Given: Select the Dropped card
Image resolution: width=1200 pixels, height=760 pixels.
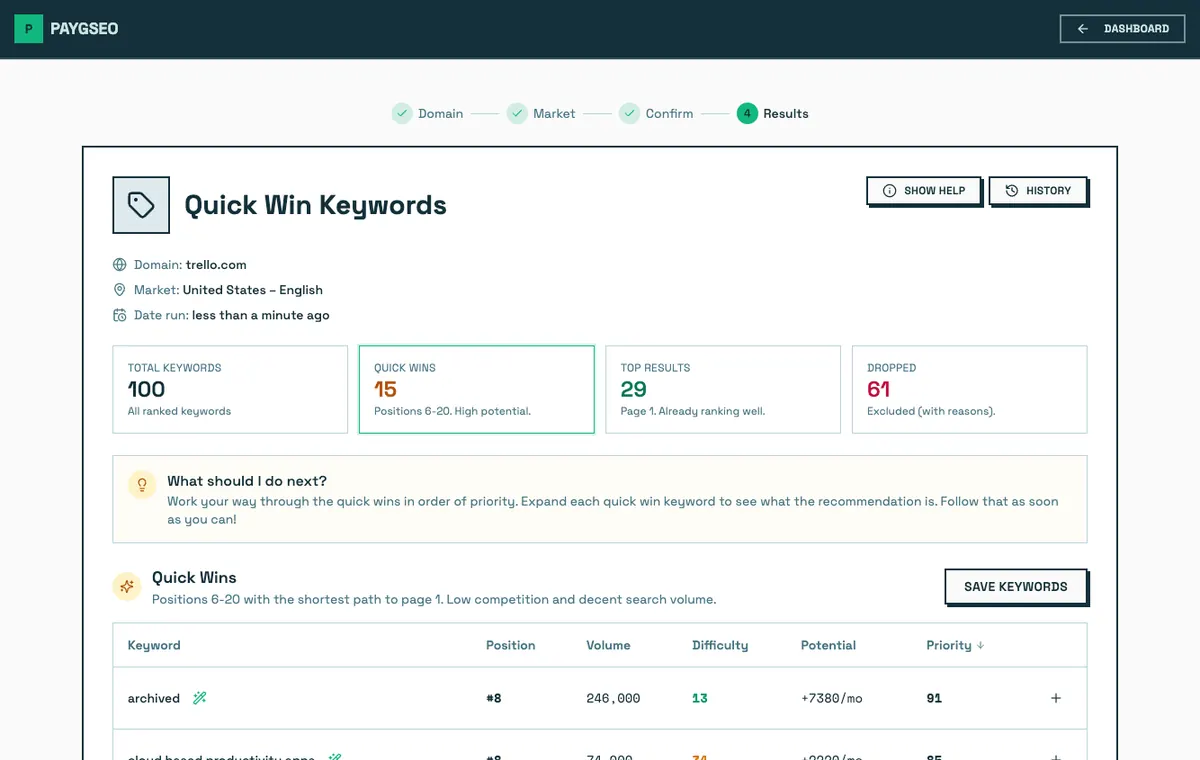Looking at the screenshot, I should coord(969,390).
